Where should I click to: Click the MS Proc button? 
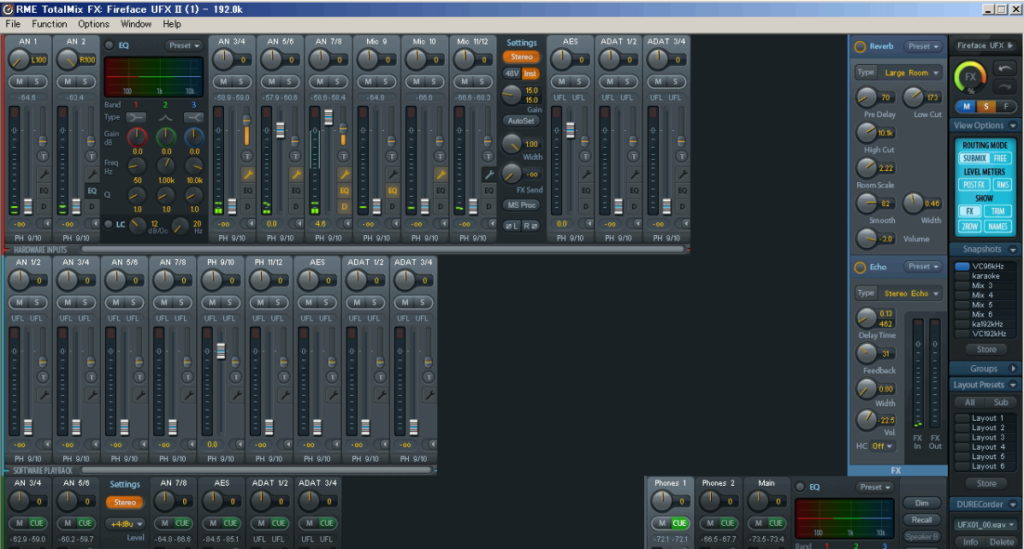tap(521, 205)
